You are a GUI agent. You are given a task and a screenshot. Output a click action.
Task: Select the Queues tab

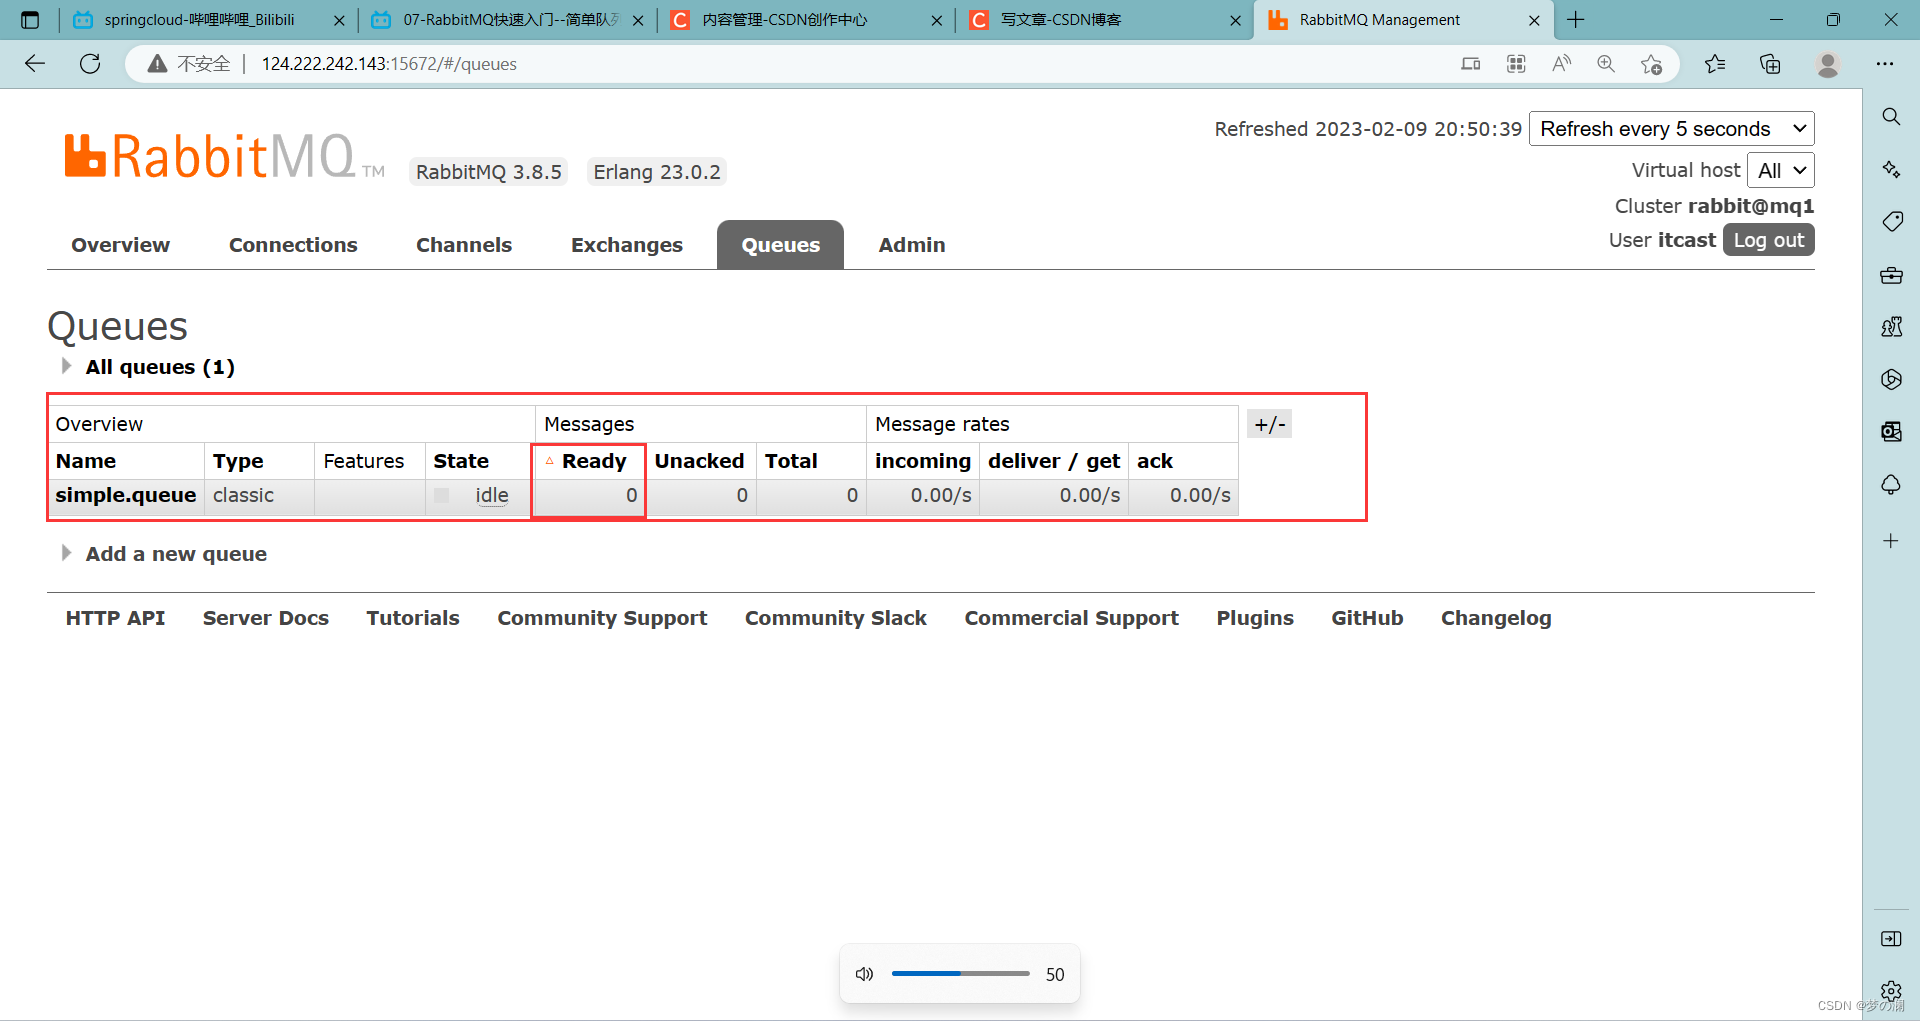(x=780, y=245)
